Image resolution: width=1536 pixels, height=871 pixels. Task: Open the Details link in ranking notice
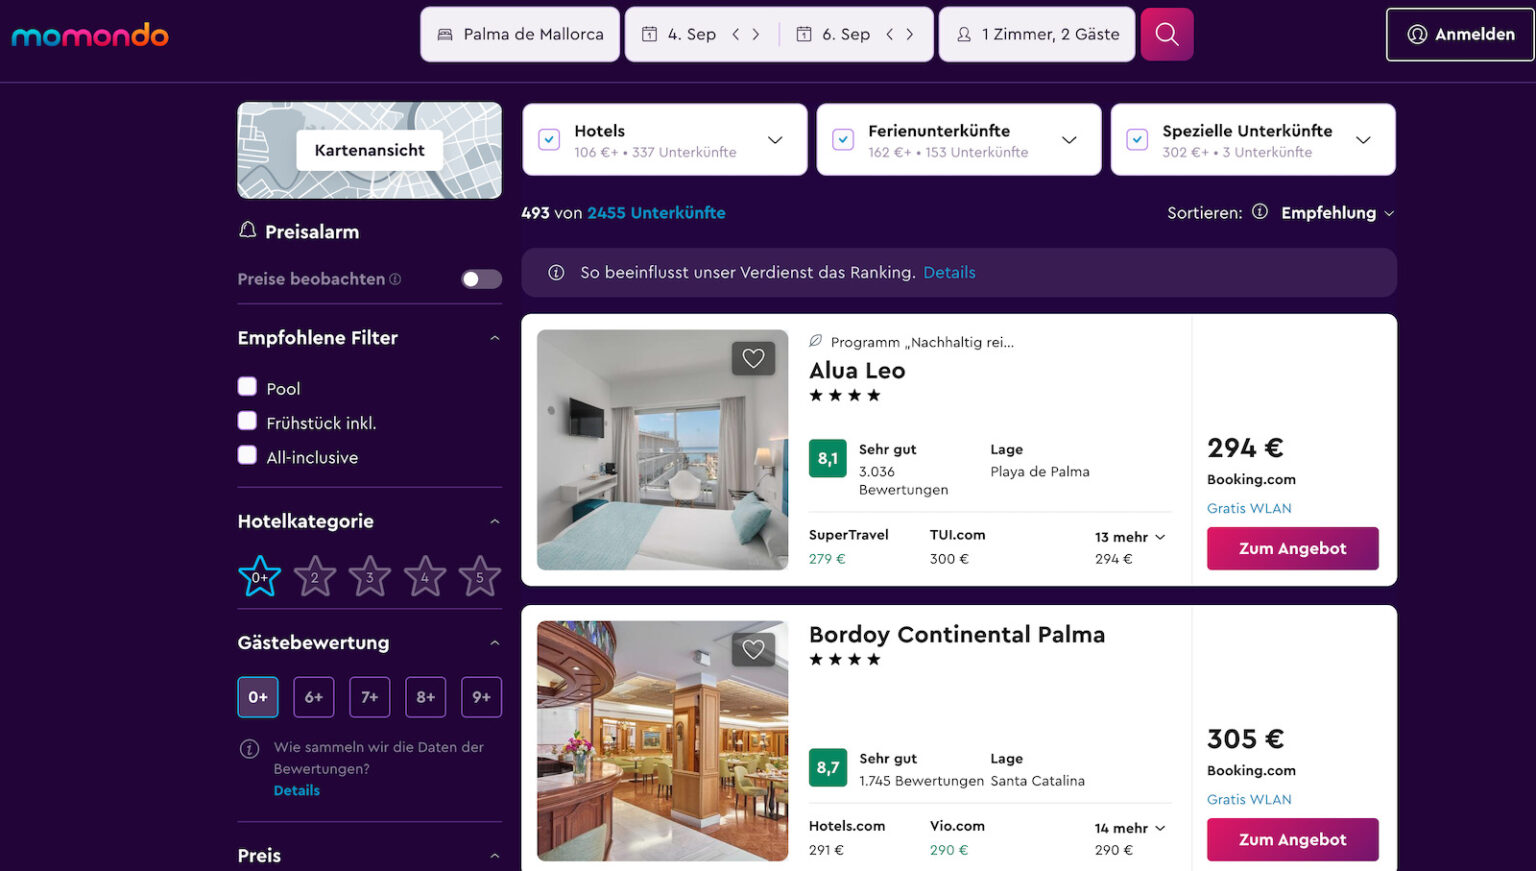948,272
